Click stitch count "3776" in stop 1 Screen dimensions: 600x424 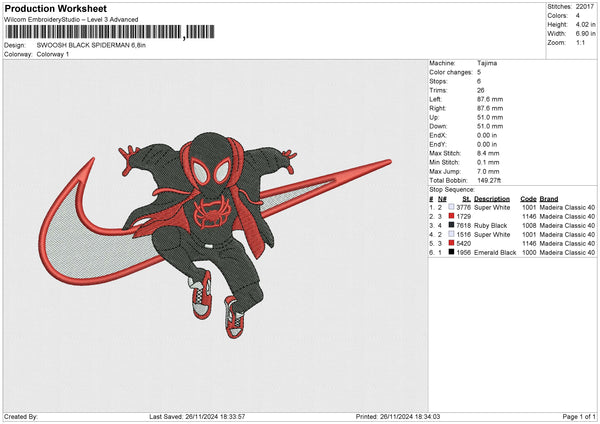(463, 207)
